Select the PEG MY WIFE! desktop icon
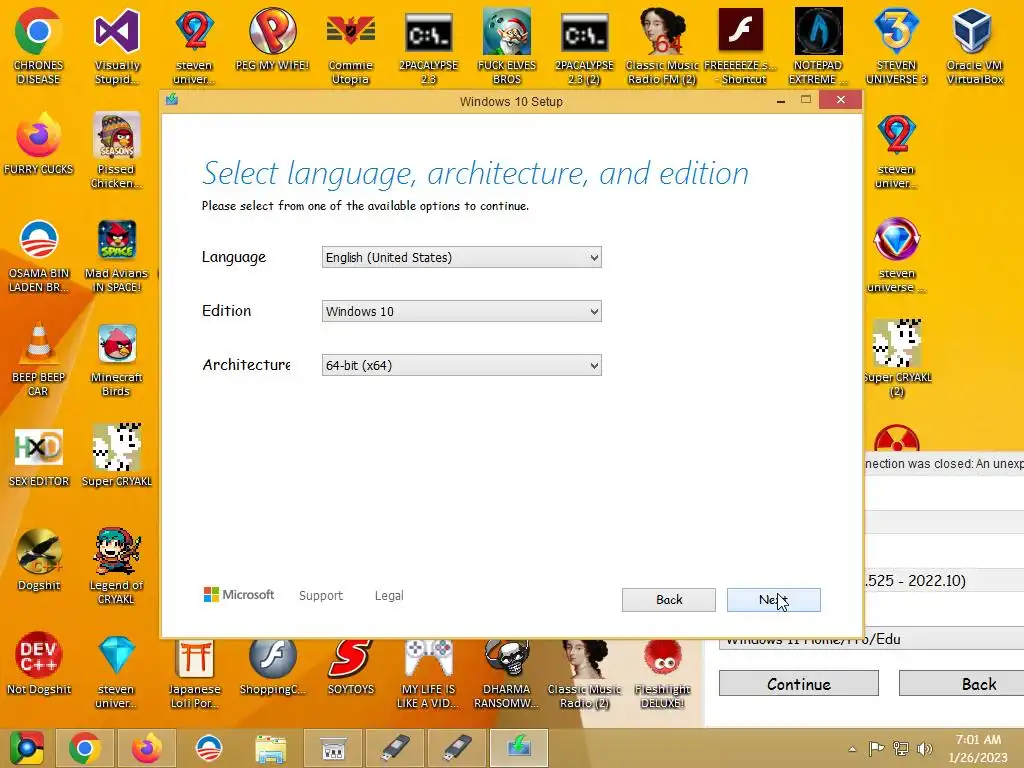The image size is (1024, 768). (272, 39)
